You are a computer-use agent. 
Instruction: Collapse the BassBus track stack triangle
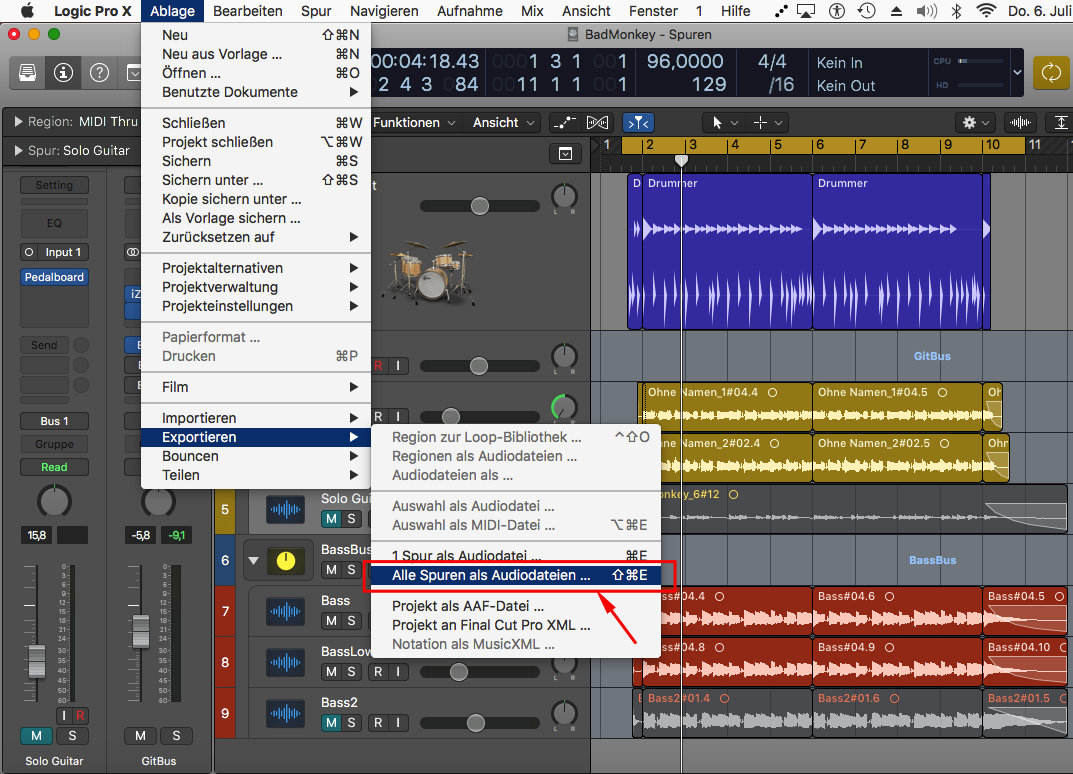click(x=253, y=560)
